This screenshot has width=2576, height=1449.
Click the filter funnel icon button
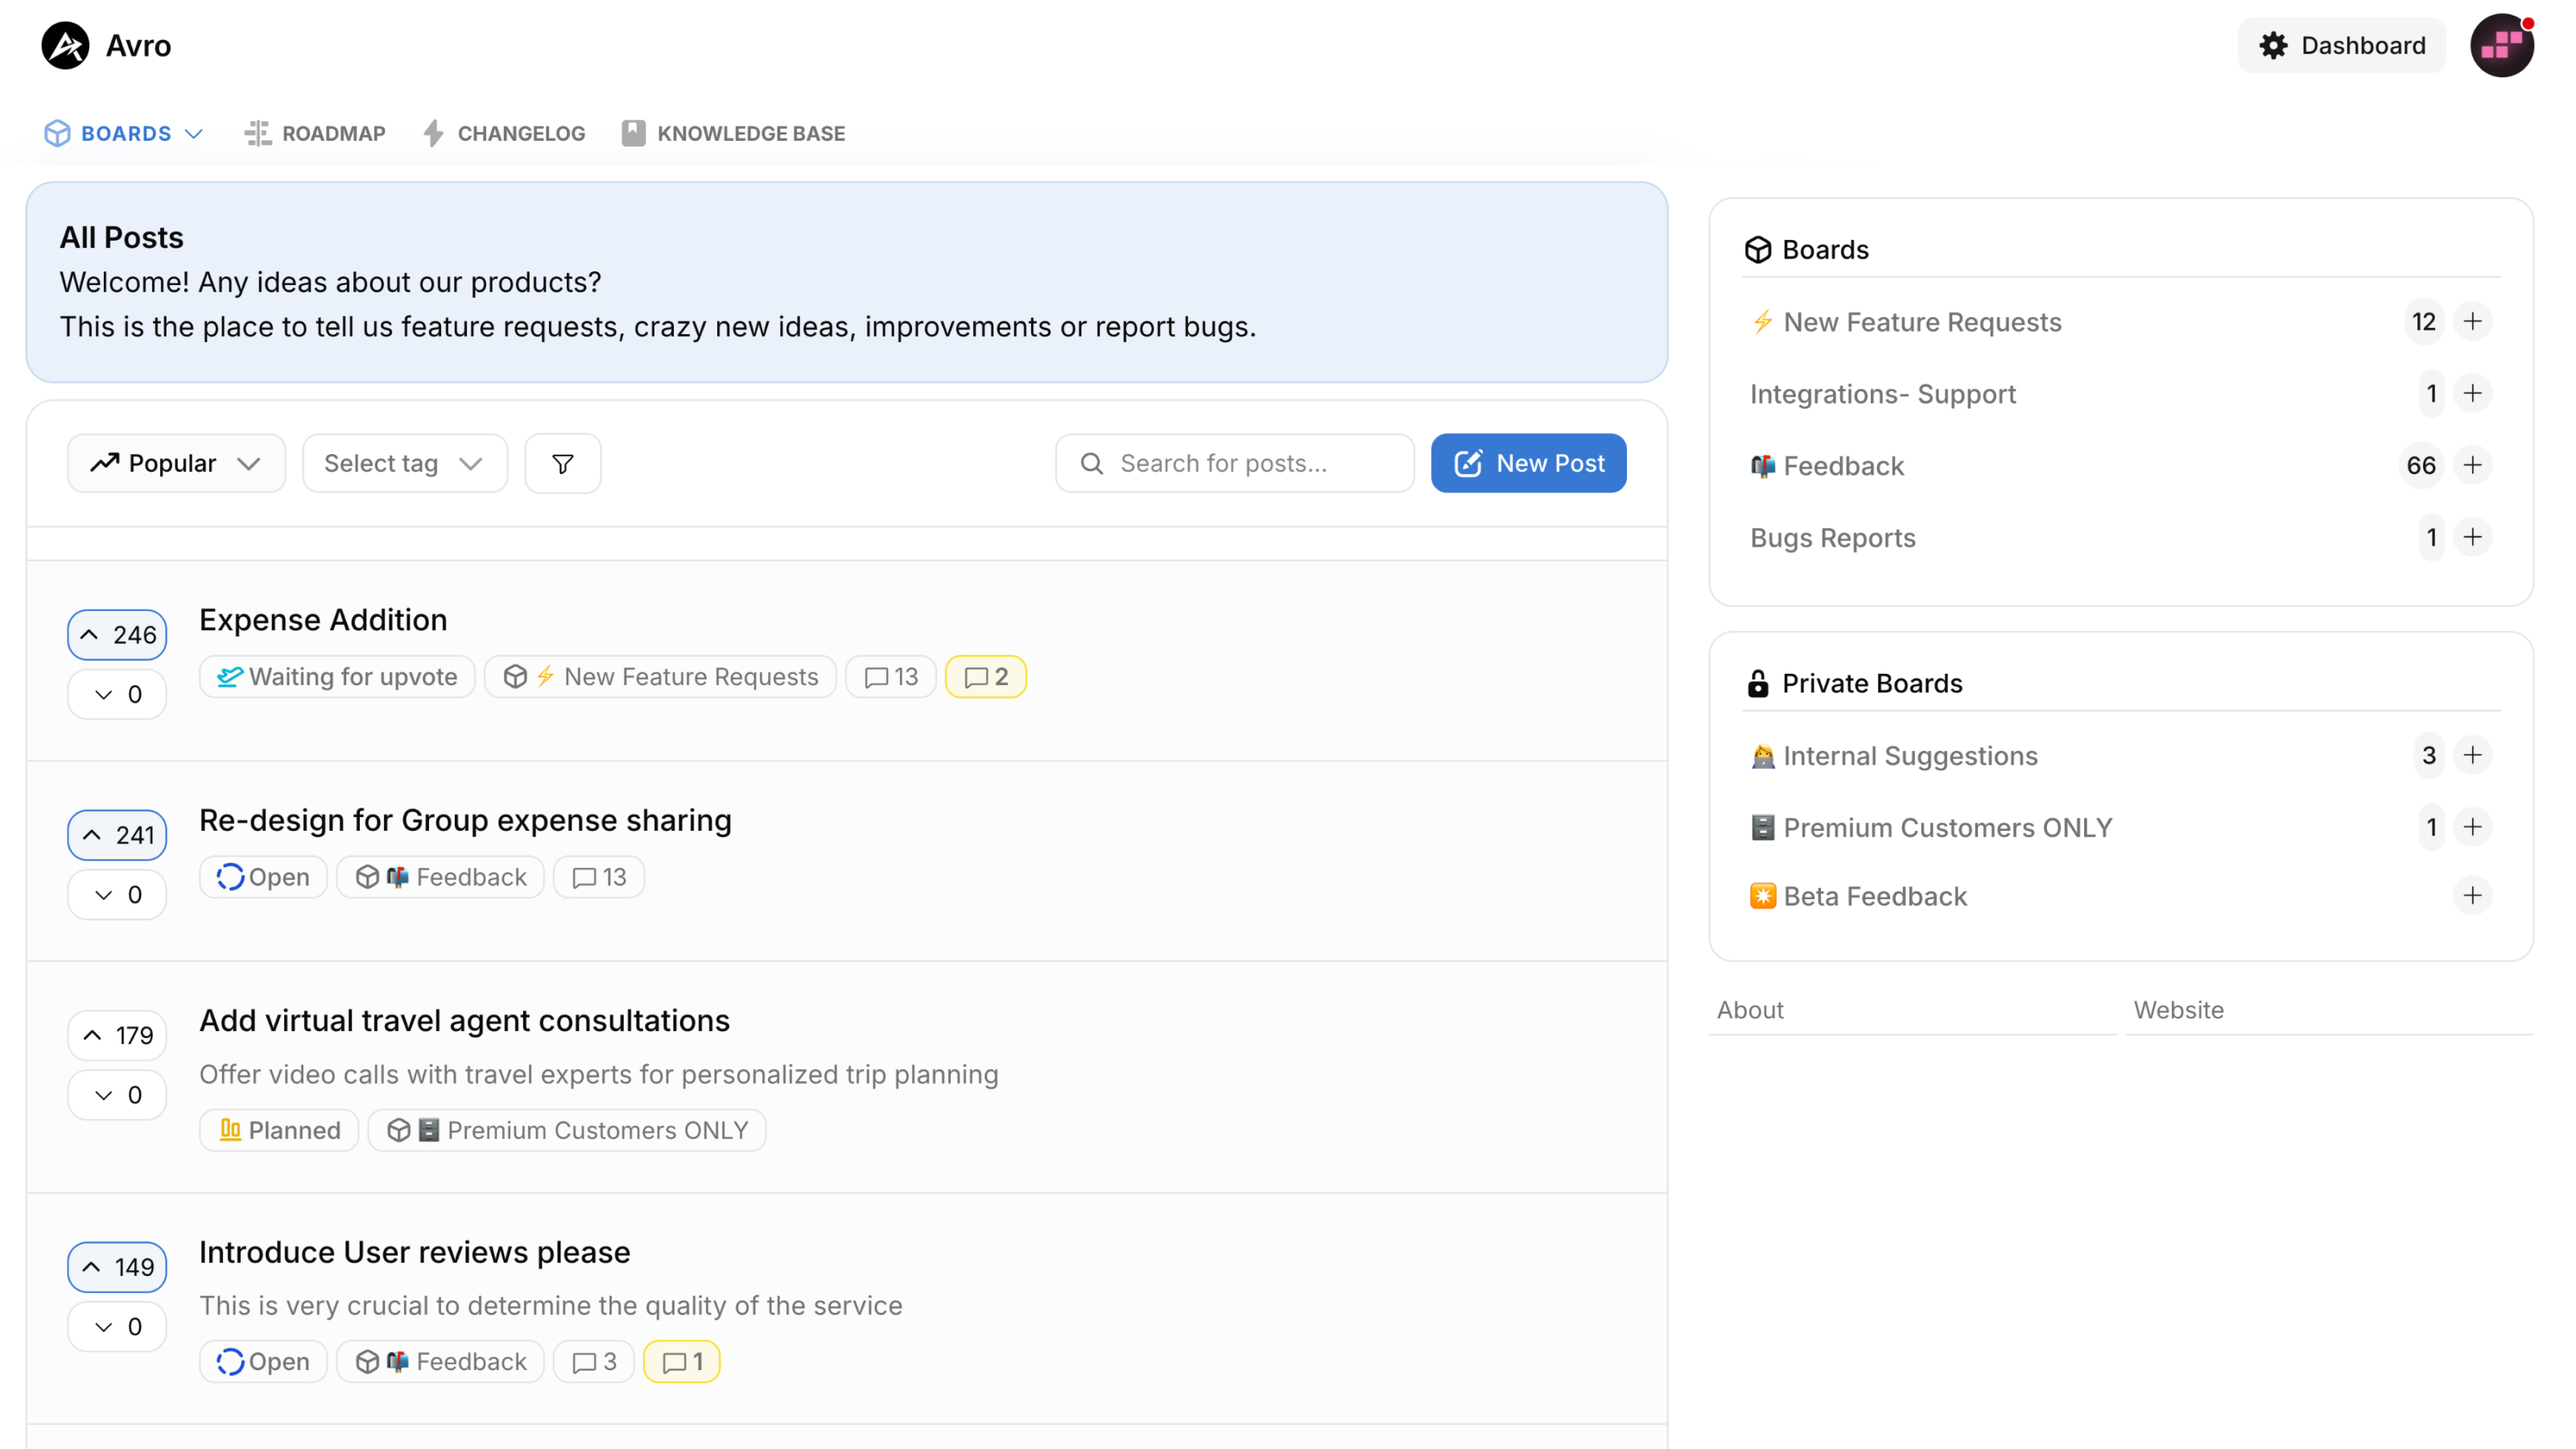tap(562, 463)
